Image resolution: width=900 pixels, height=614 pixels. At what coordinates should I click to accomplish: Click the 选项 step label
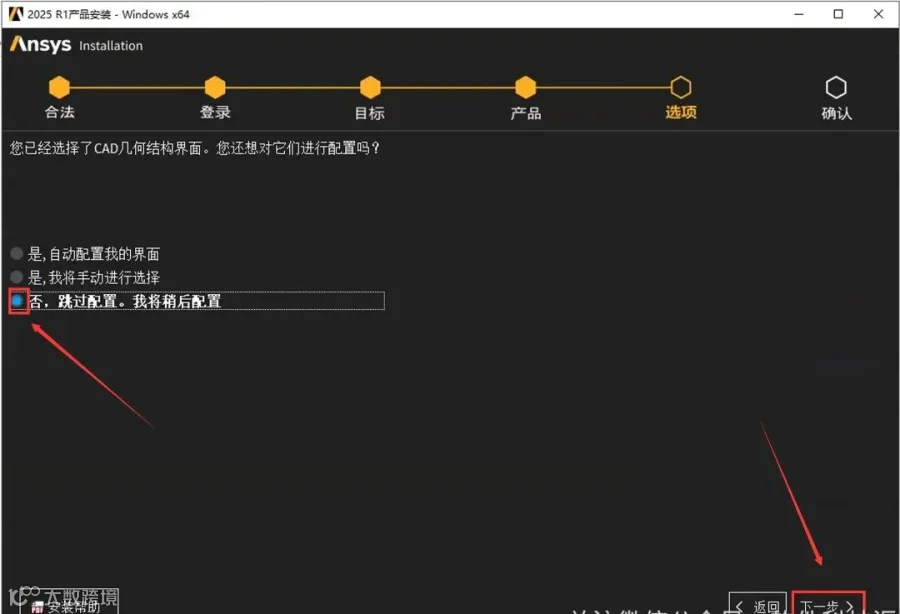[x=681, y=112]
